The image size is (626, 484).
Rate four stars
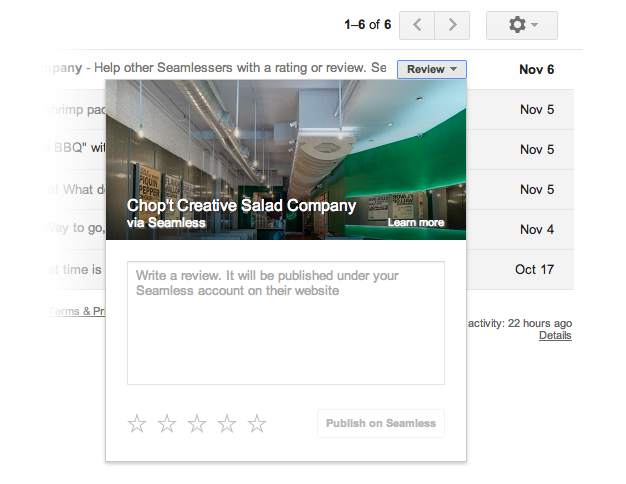click(x=227, y=424)
